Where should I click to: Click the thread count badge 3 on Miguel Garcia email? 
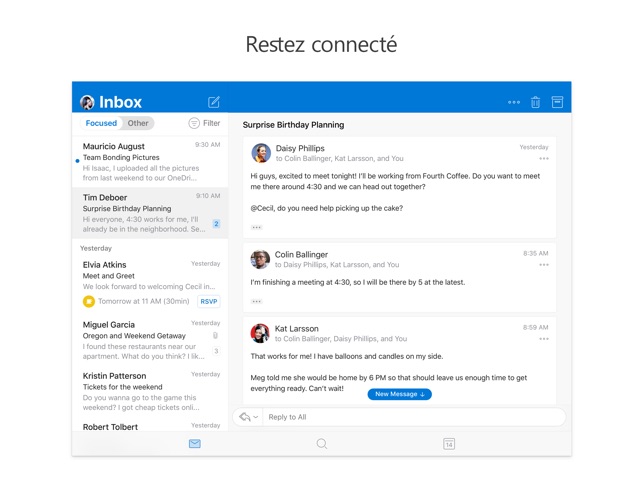(x=216, y=351)
